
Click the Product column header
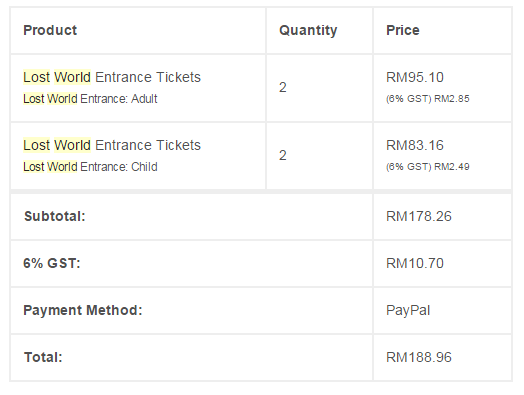click(x=50, y=30)
